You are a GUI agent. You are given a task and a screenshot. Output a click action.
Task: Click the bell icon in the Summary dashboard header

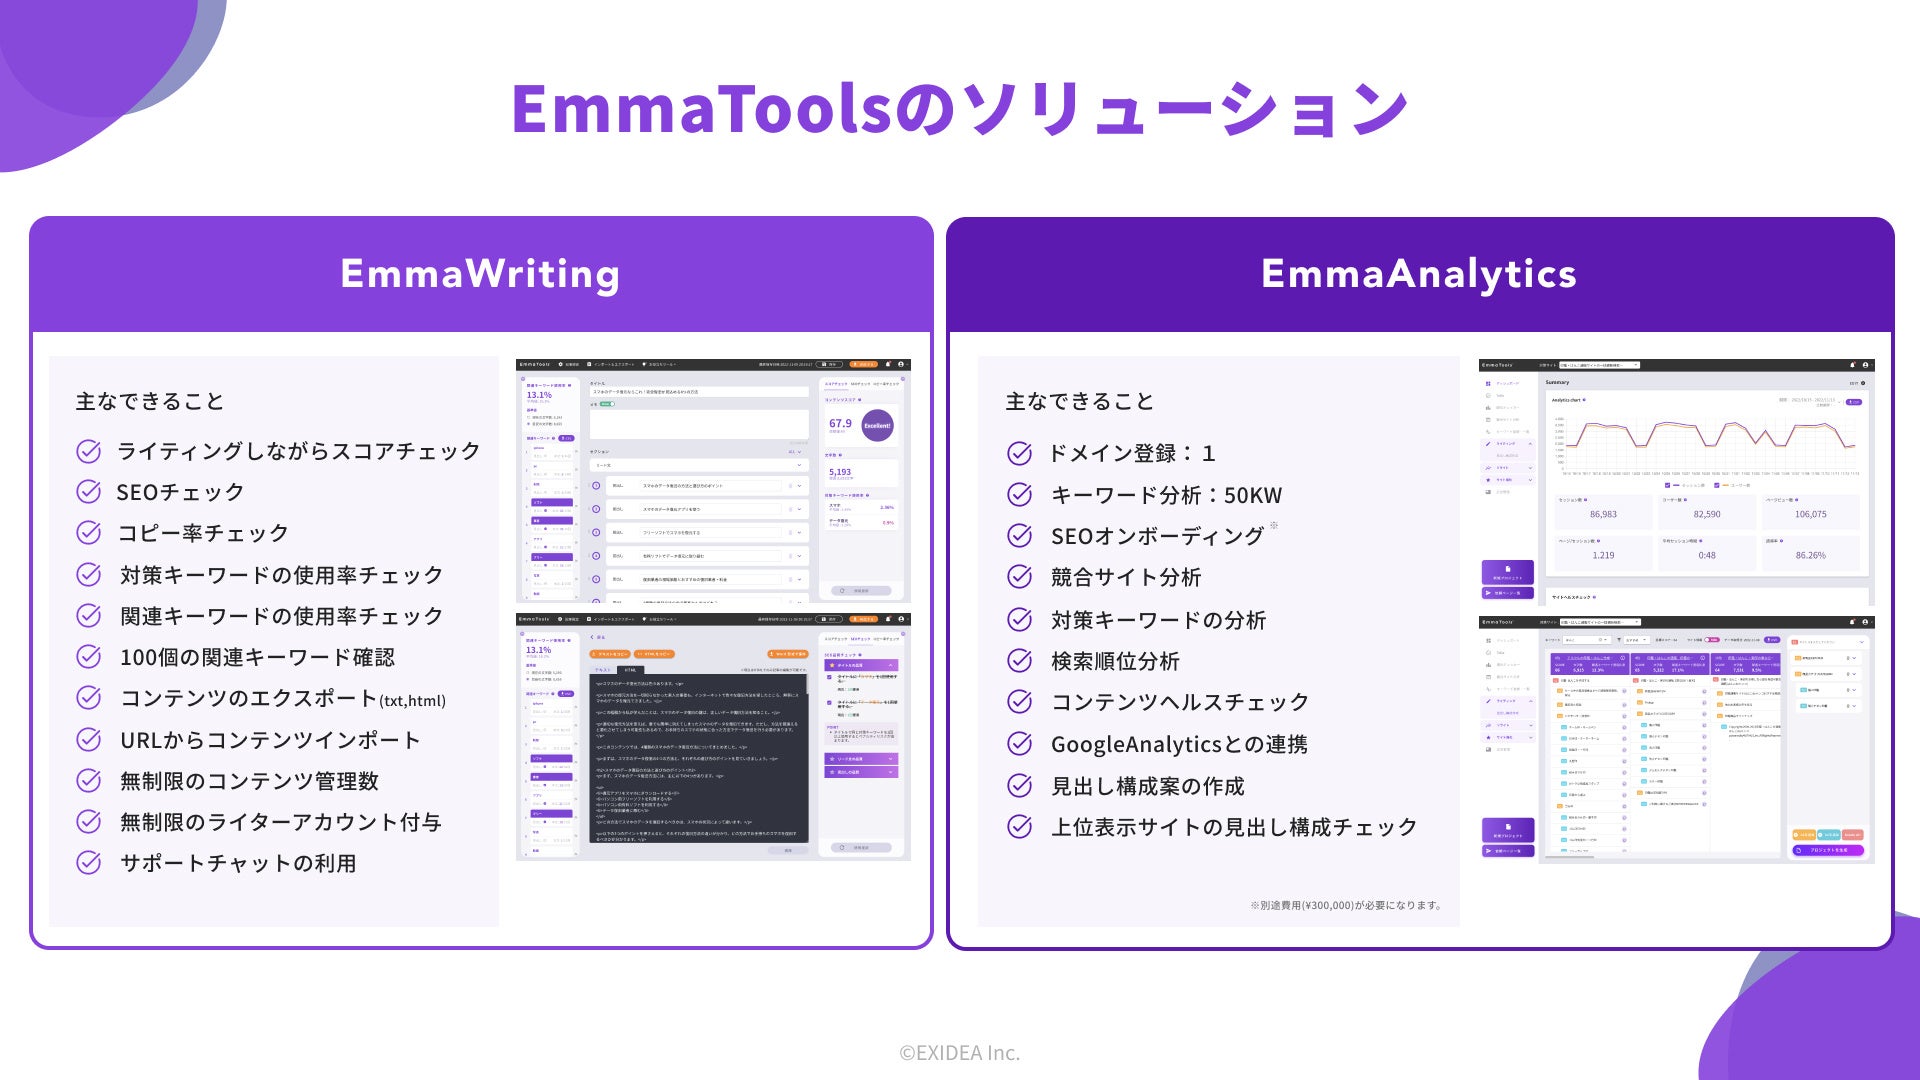click(x=1852, y=365)
